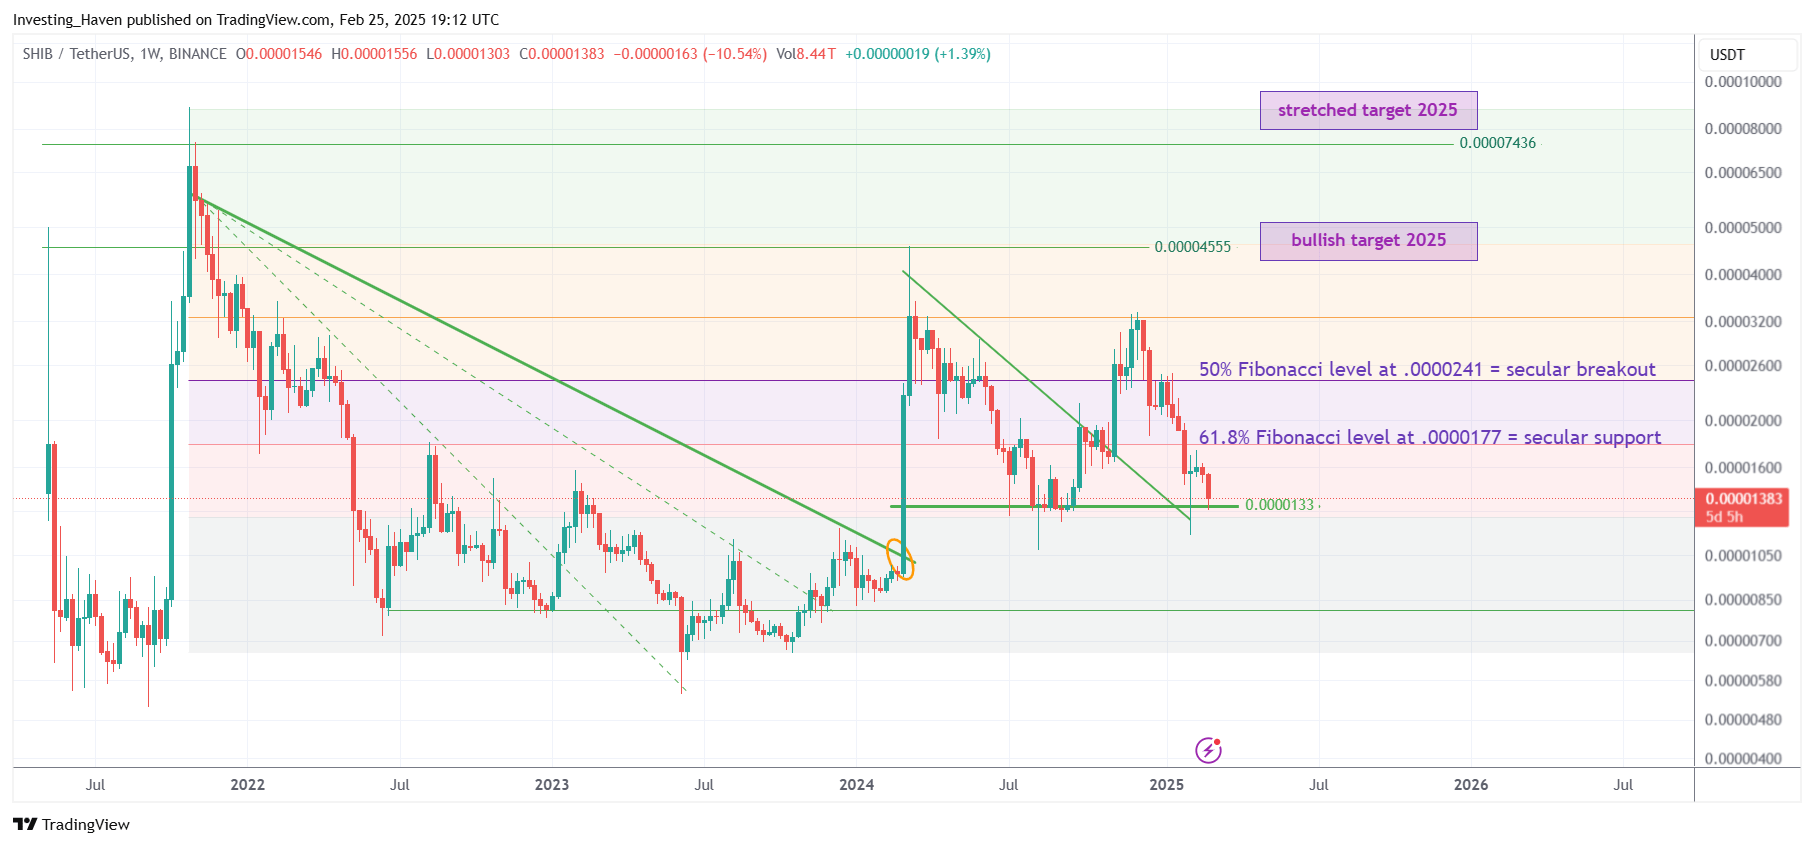Viewport: 1814px width, 846px height.
Task: Click the USDT currency label
Action: pos(1727,55)
